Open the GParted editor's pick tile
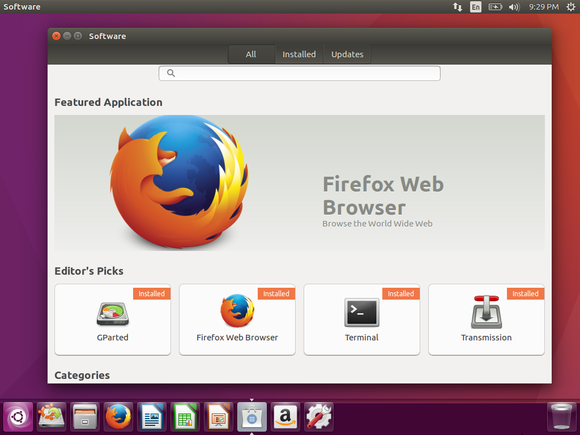Viewport: 580px width, 435px height. coord(112,320)
